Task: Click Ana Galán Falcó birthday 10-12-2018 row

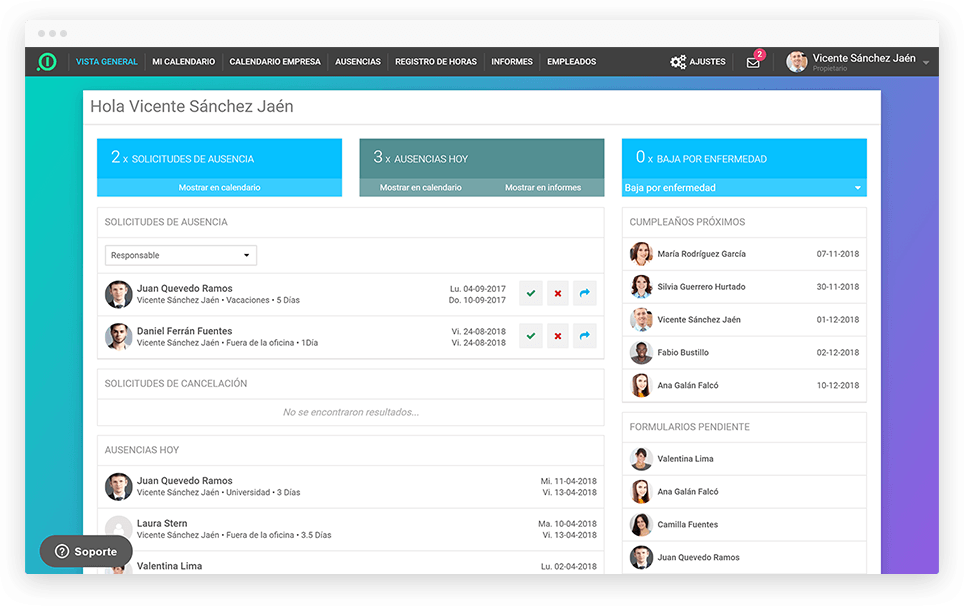Action: (x=744, y=385)
